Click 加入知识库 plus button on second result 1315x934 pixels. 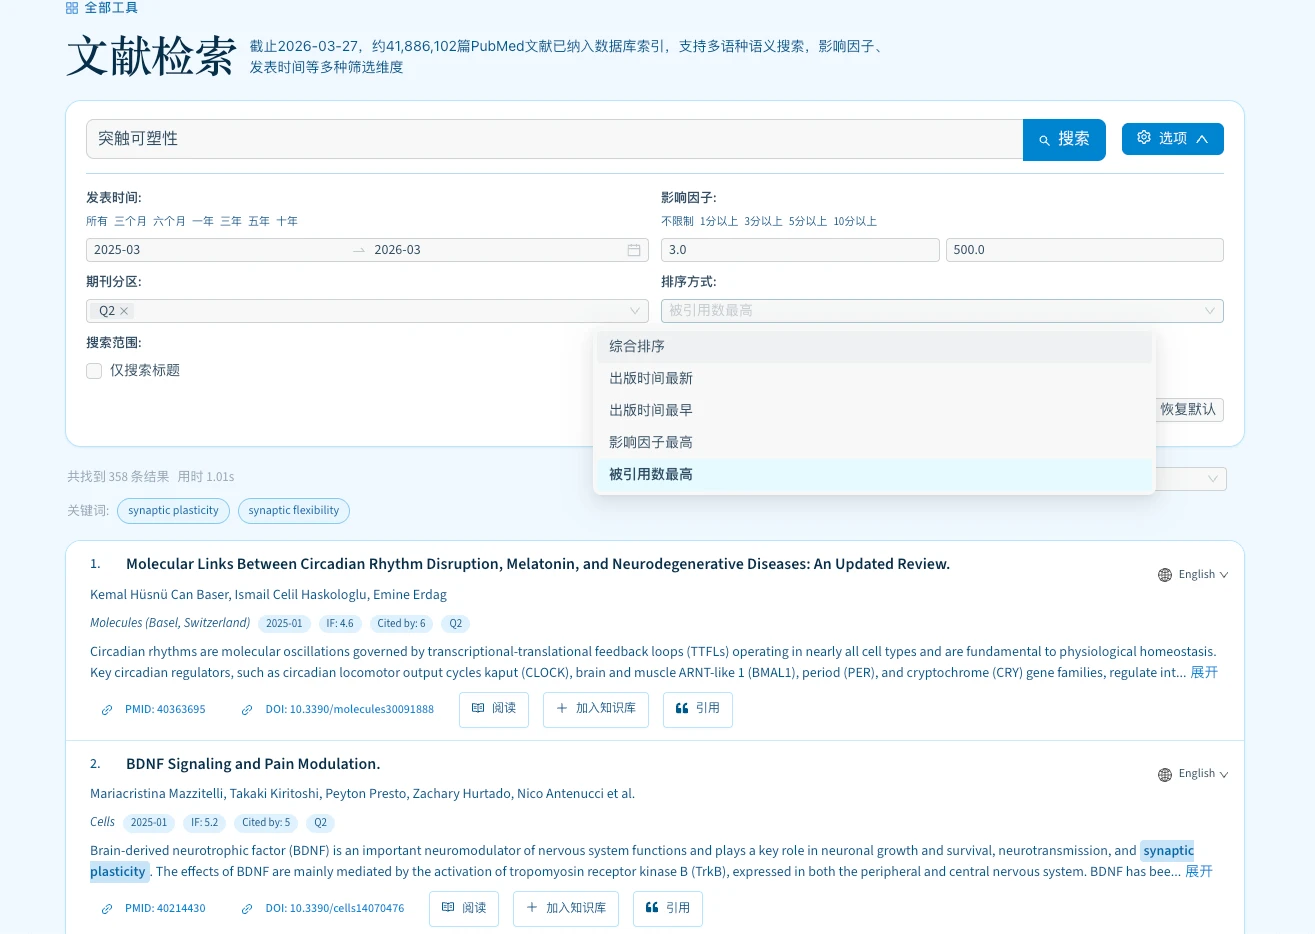[566, 908]
